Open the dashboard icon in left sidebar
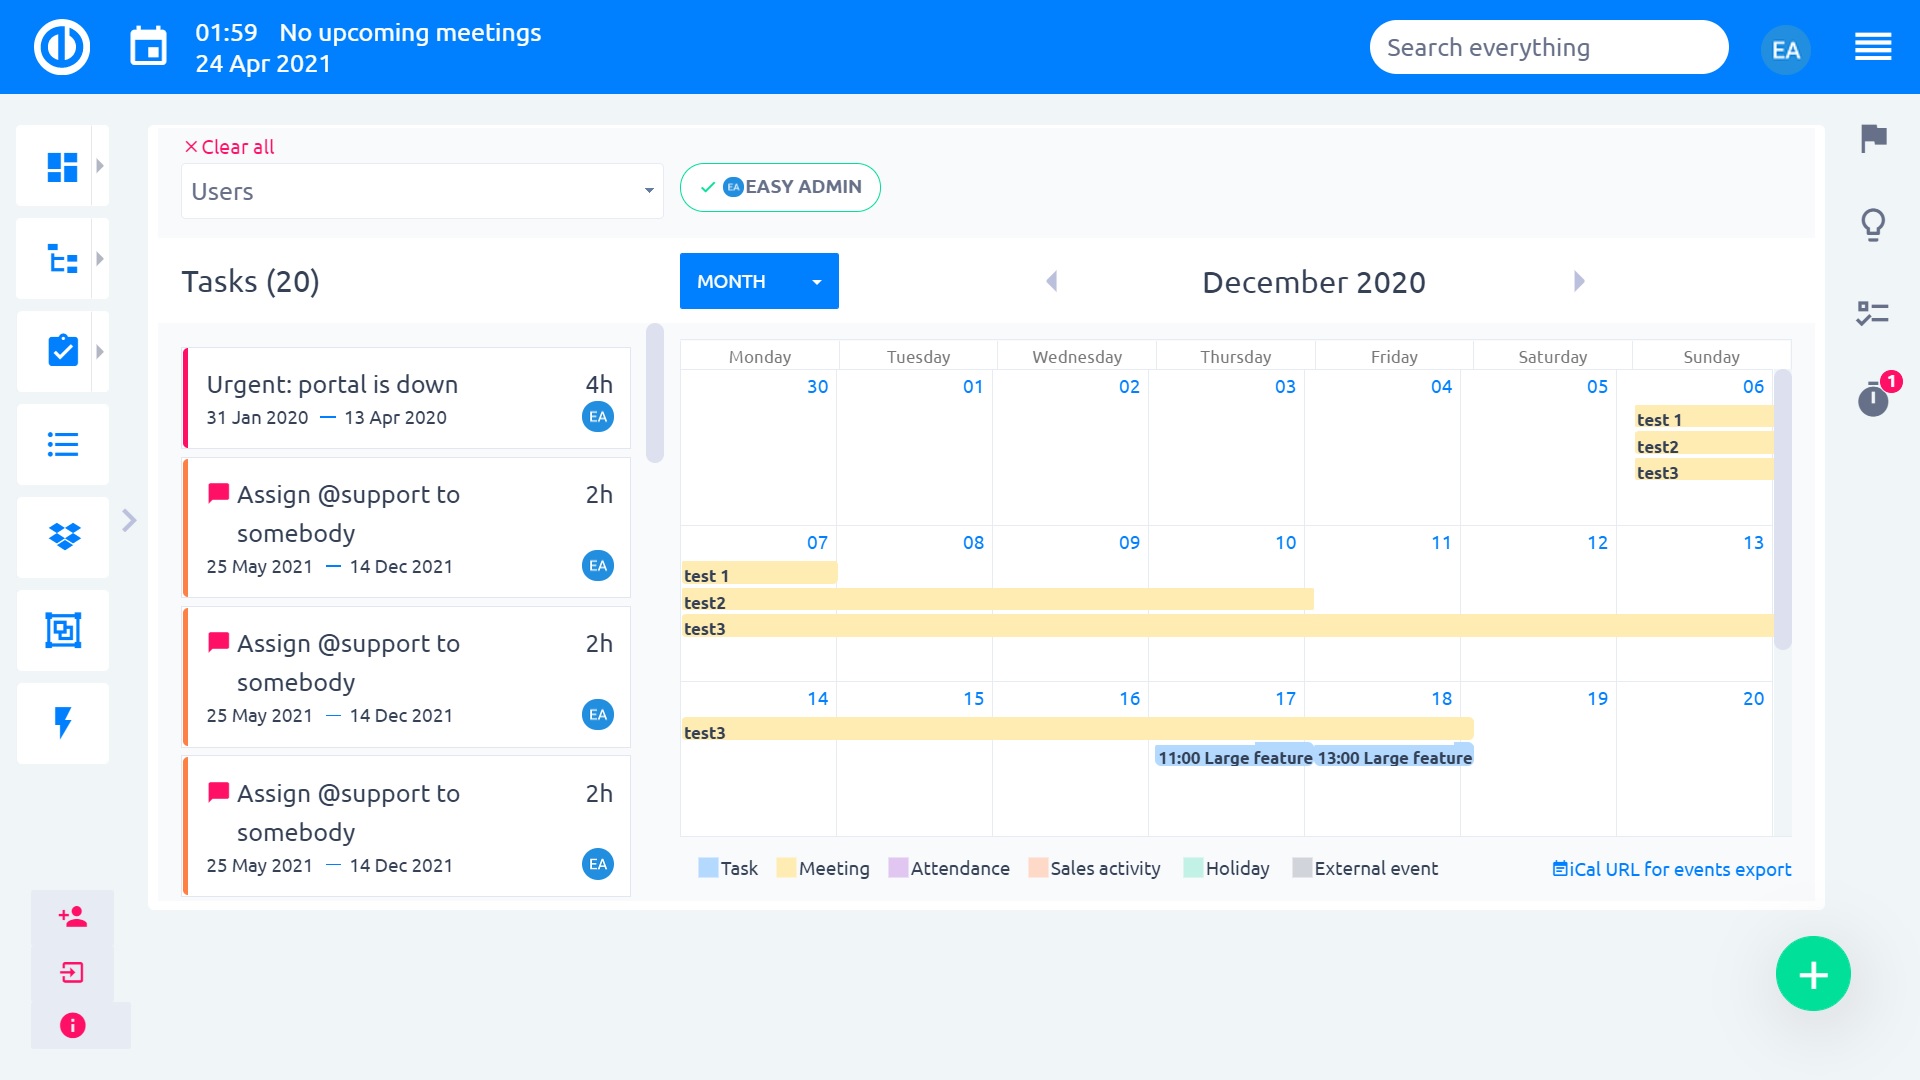 point(62,166)
